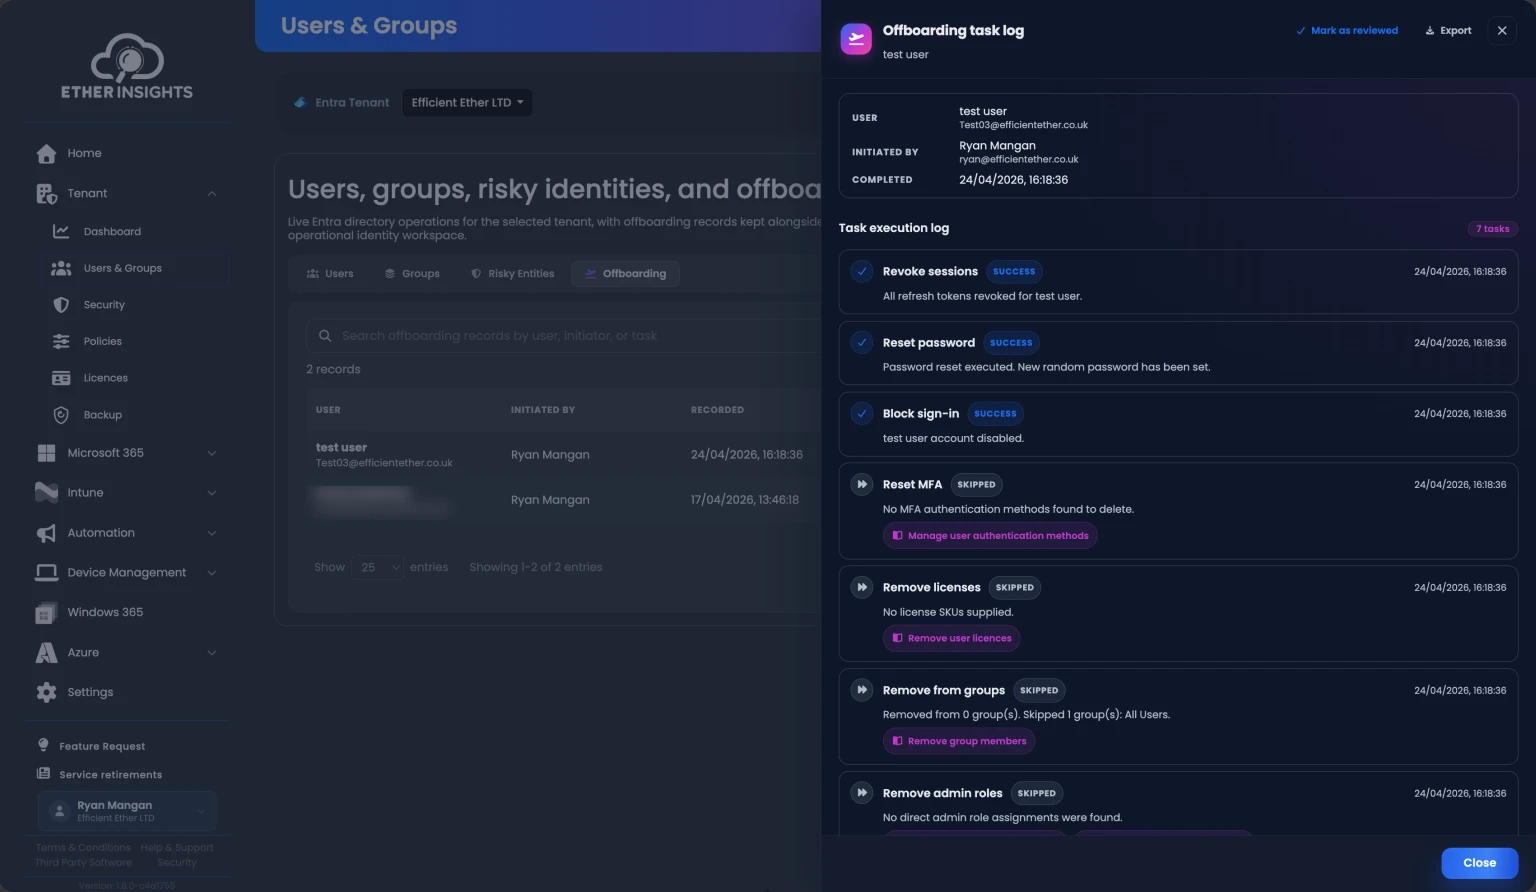The height and width of the screenshot is (892, 1536).
Task: Expand the Intune section chevron
Action: pos(212,493)
